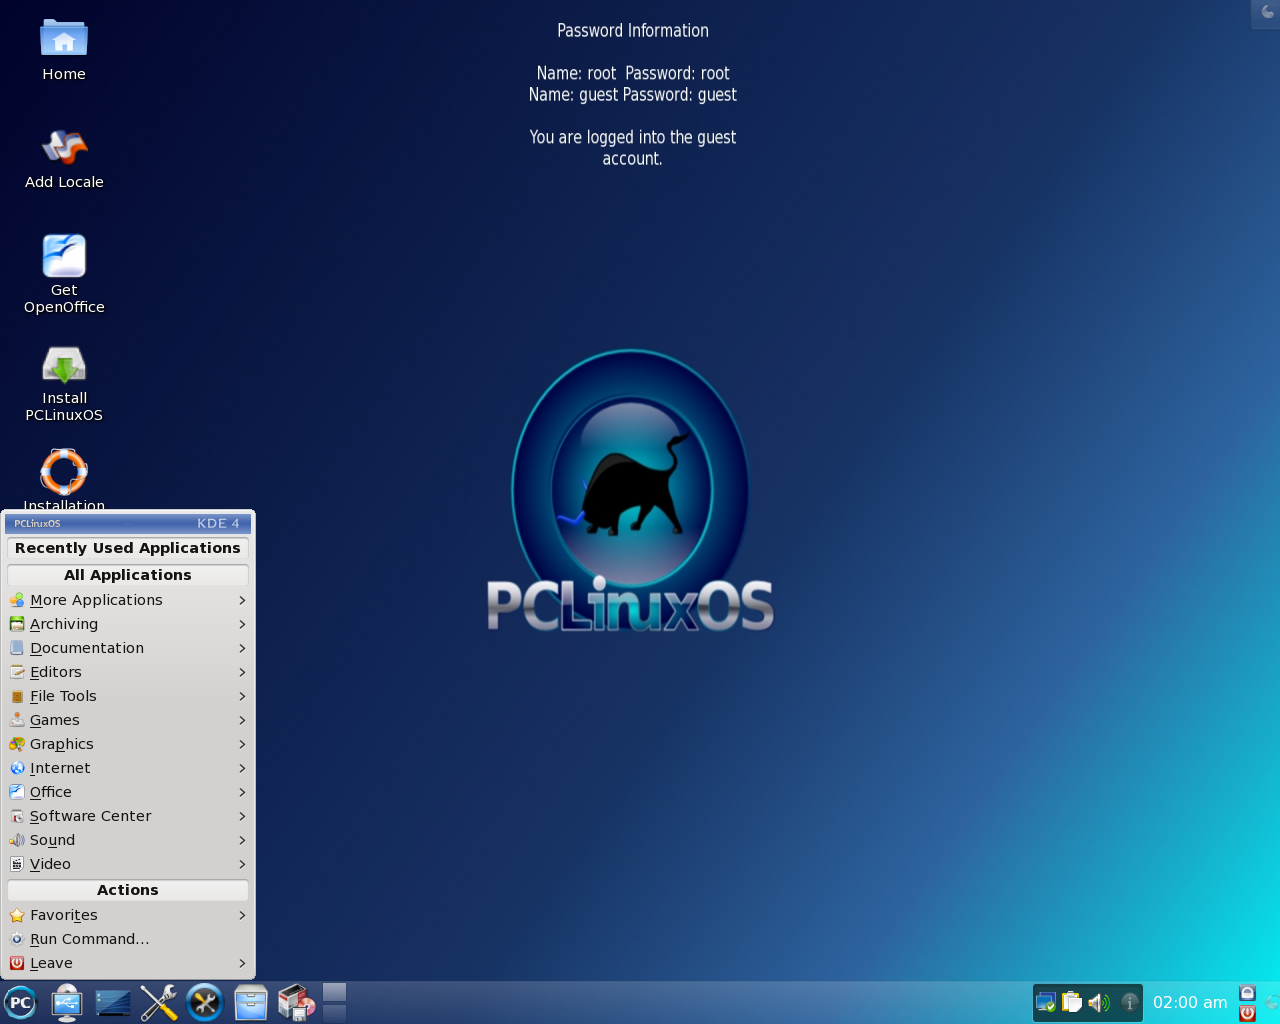Click the lock screen button in panel
The image size is (1280, 1024).
(1247, 993)
